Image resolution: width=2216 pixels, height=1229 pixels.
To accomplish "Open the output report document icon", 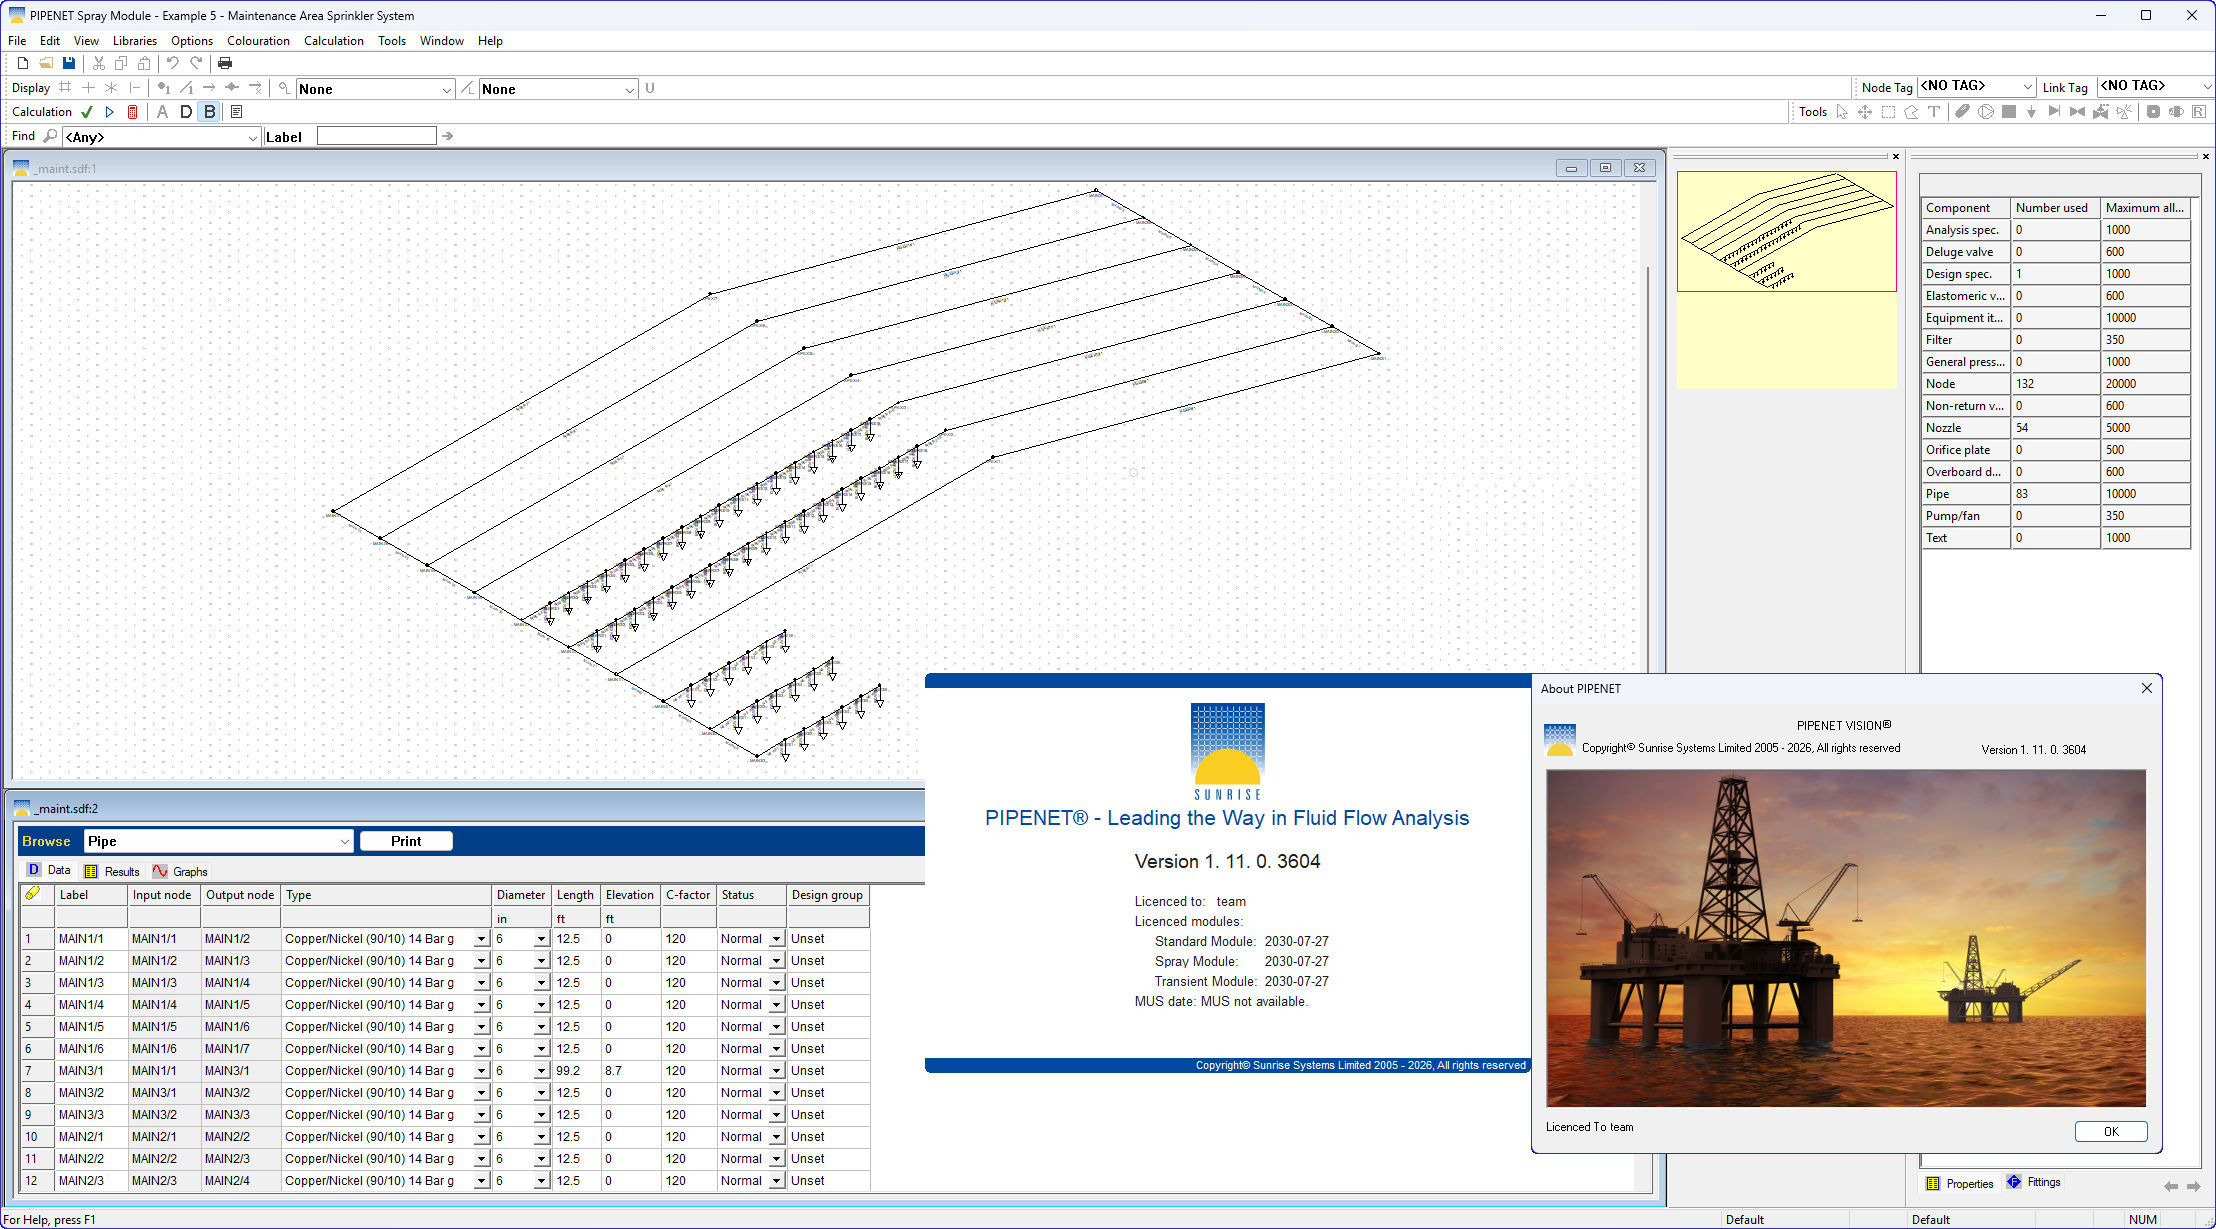I will coord(237,112).
